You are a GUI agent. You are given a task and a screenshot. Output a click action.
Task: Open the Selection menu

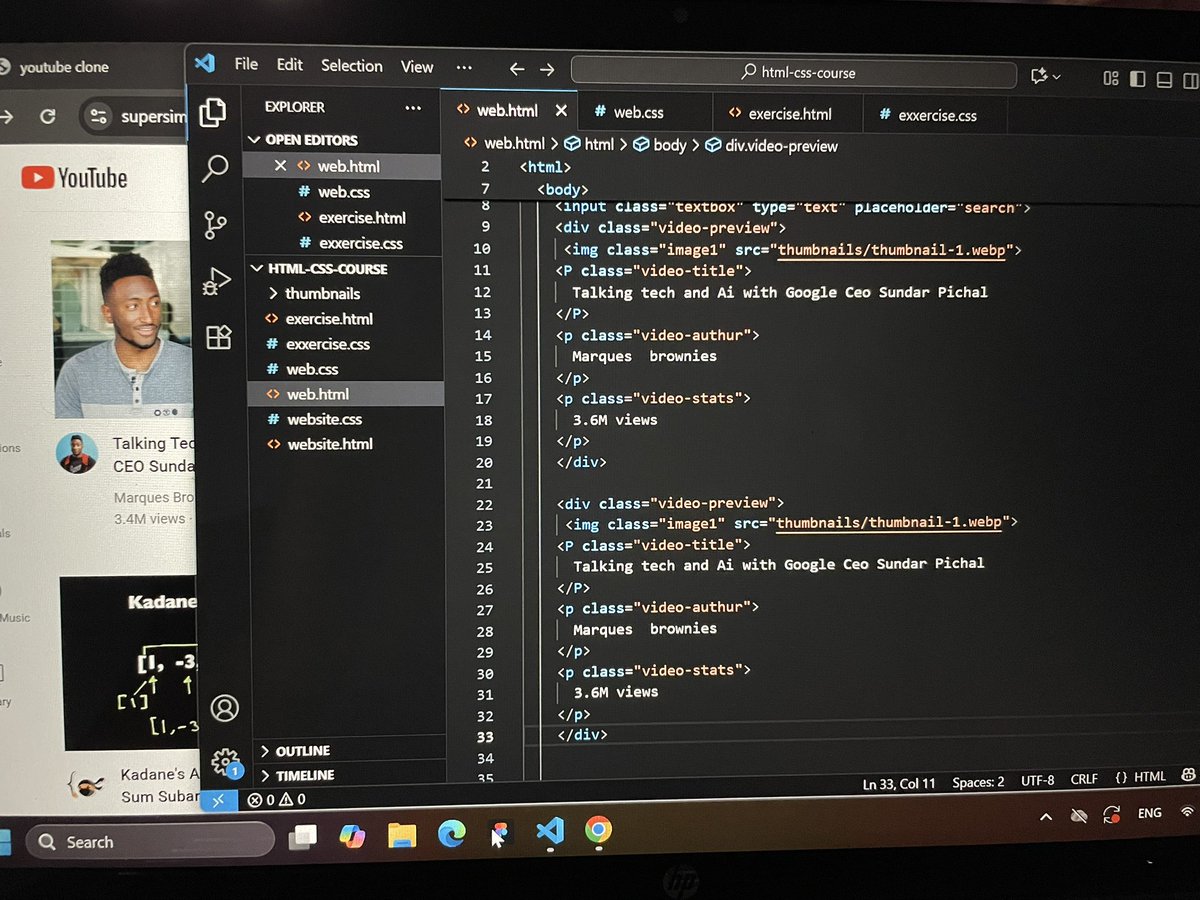(x=352, y=66)
